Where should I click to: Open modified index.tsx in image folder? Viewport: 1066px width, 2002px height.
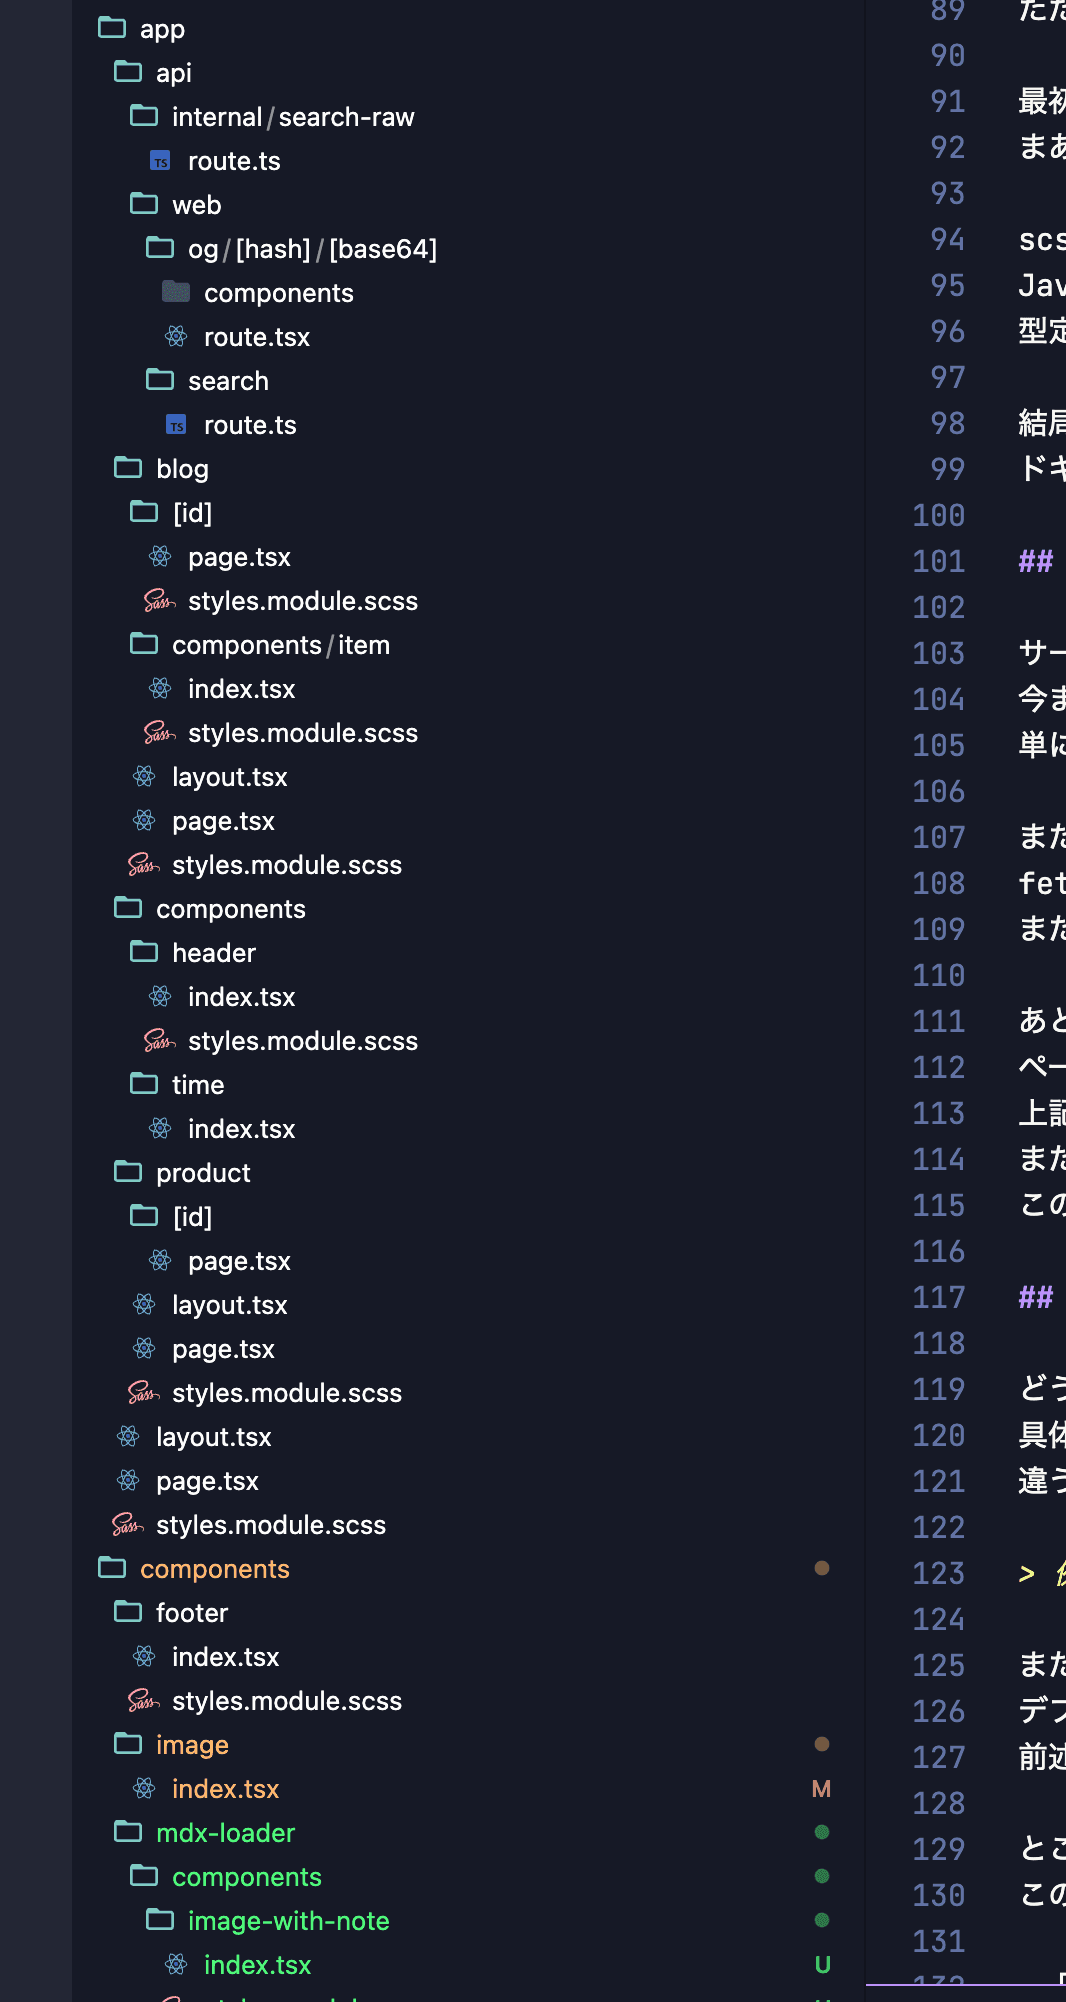225,1789
